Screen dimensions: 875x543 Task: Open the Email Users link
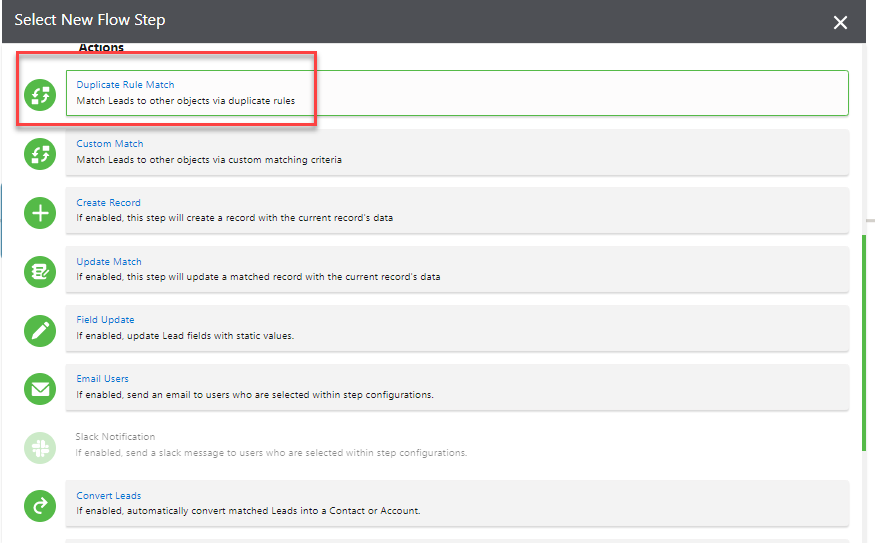[x=103, y=379]
